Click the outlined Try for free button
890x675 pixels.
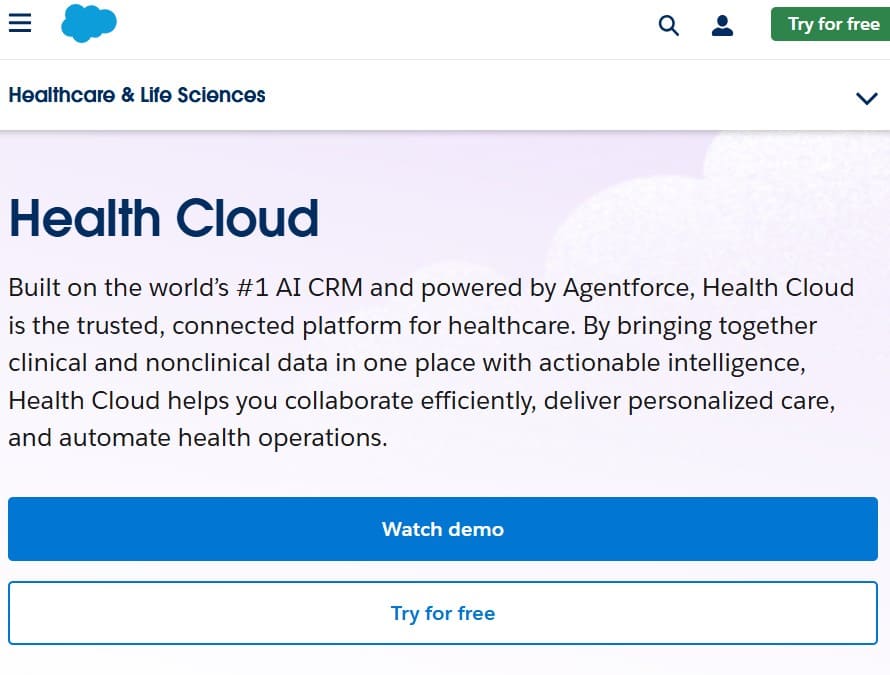point(443,613)
